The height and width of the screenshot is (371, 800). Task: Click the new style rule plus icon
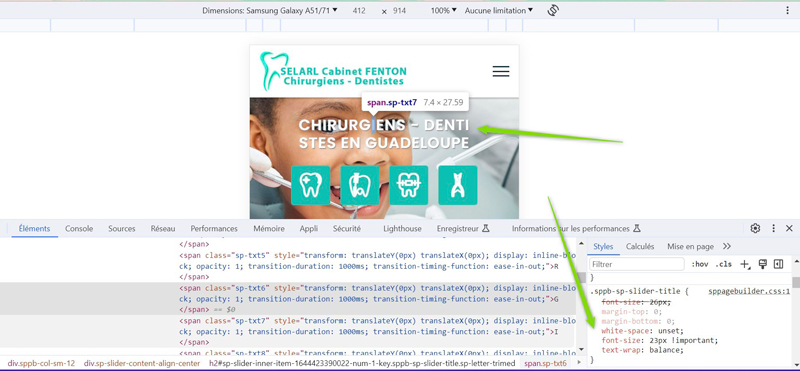(x=745, y=264)
